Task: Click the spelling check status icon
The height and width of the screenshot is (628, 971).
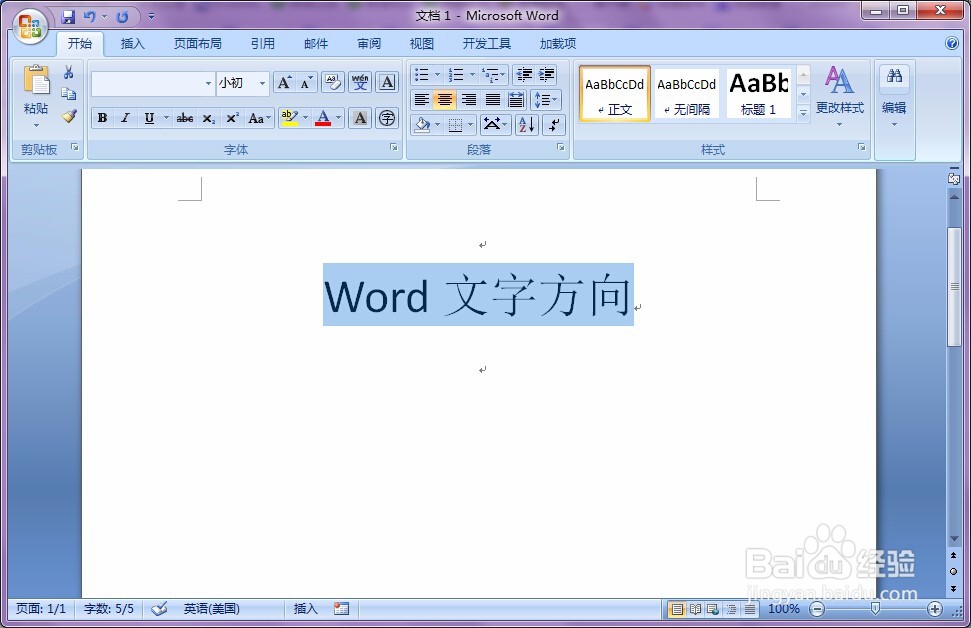Action: pyautogui.click(x=159, y=609)
